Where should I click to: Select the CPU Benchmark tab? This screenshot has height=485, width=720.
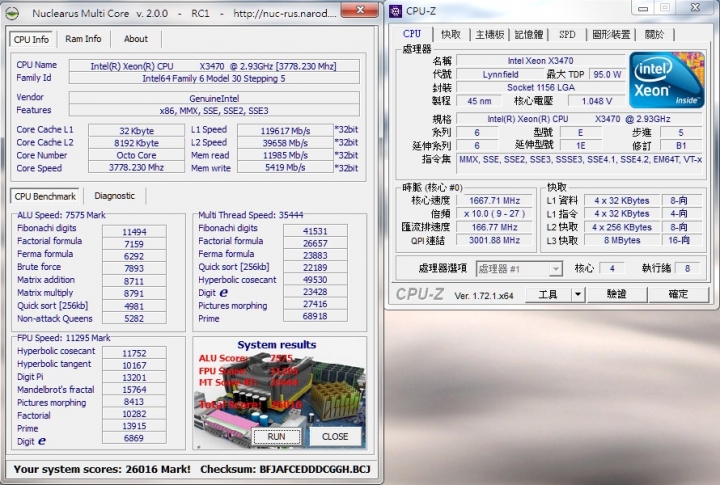coord(45,196)
